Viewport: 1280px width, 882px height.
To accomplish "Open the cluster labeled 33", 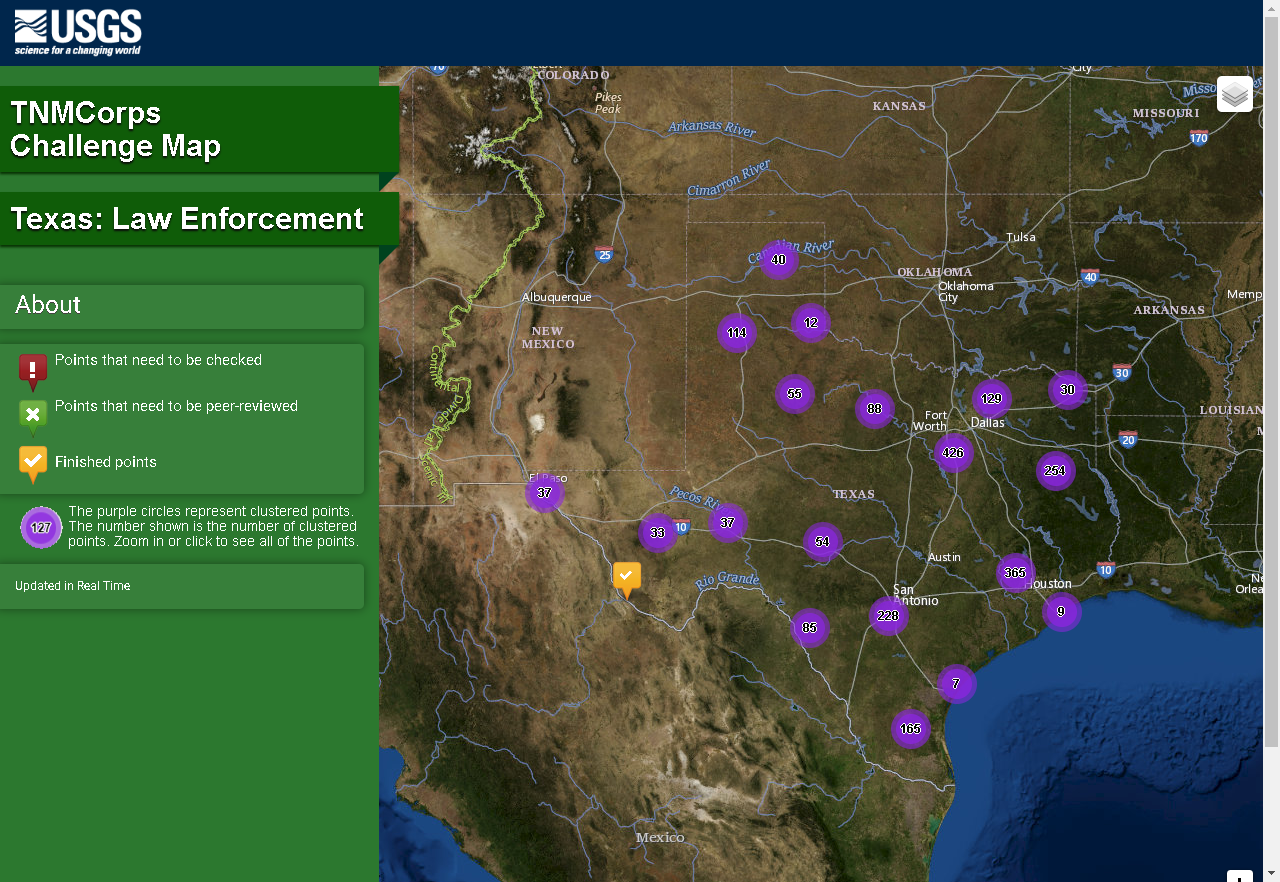I will pyautogui.click(x=658, y=533).
